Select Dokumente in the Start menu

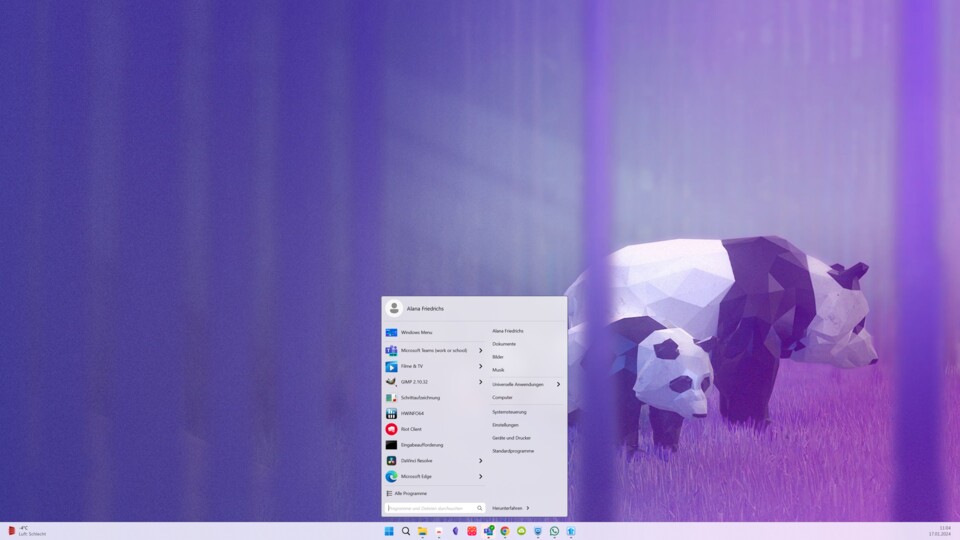pos(504,344)
